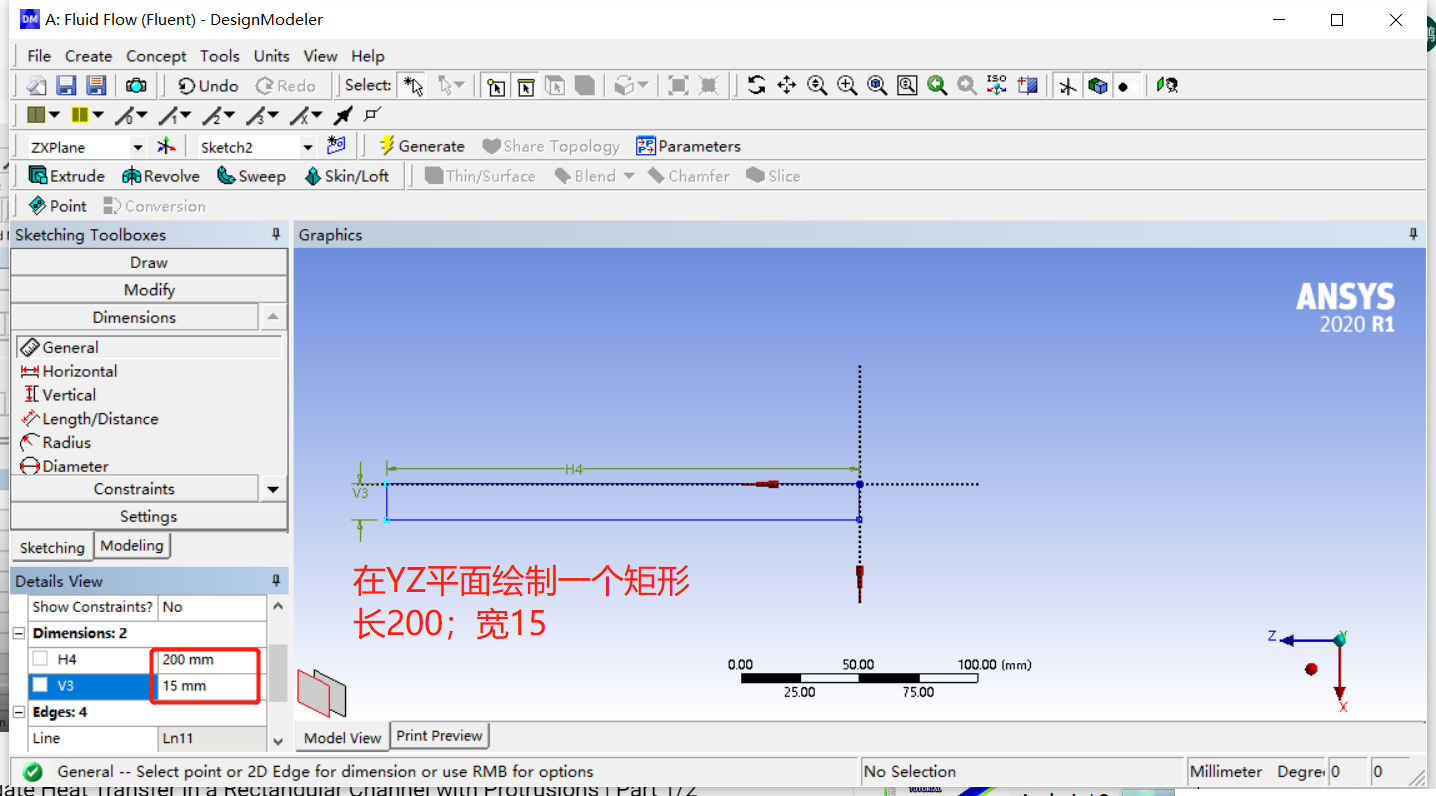Viewport: 1436px width, 796px height.
Task: Open the Sketch2 sketch dropdown
Action: click(x=308, y=147)
